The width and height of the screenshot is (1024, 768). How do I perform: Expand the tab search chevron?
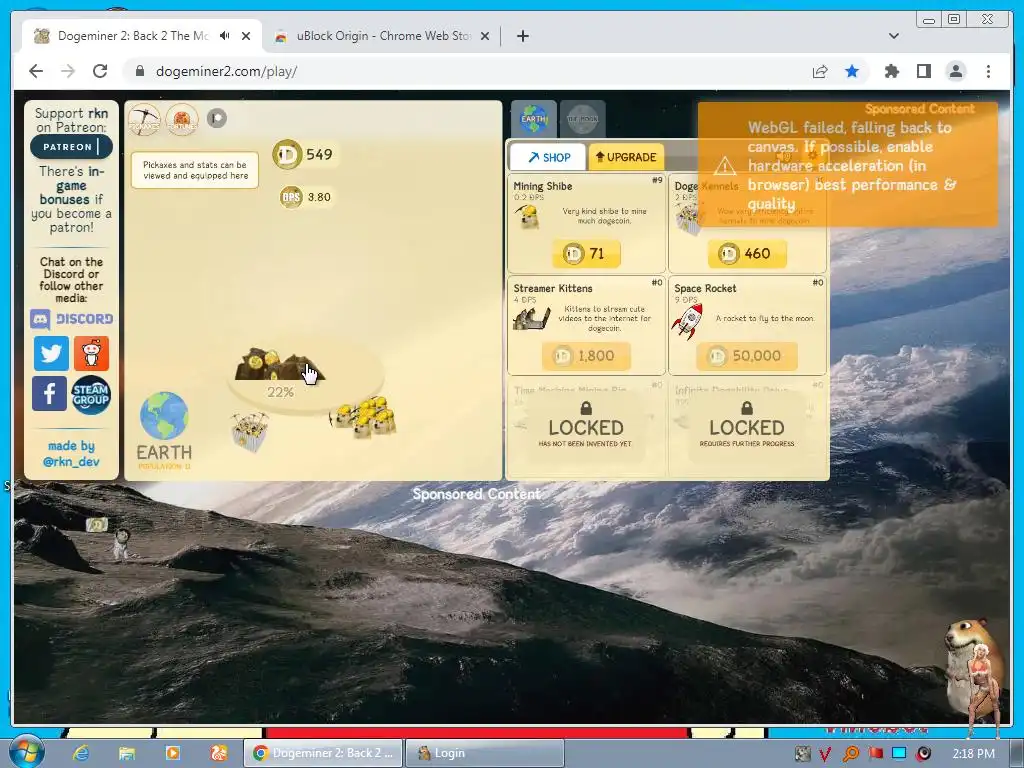click(893, 36)
